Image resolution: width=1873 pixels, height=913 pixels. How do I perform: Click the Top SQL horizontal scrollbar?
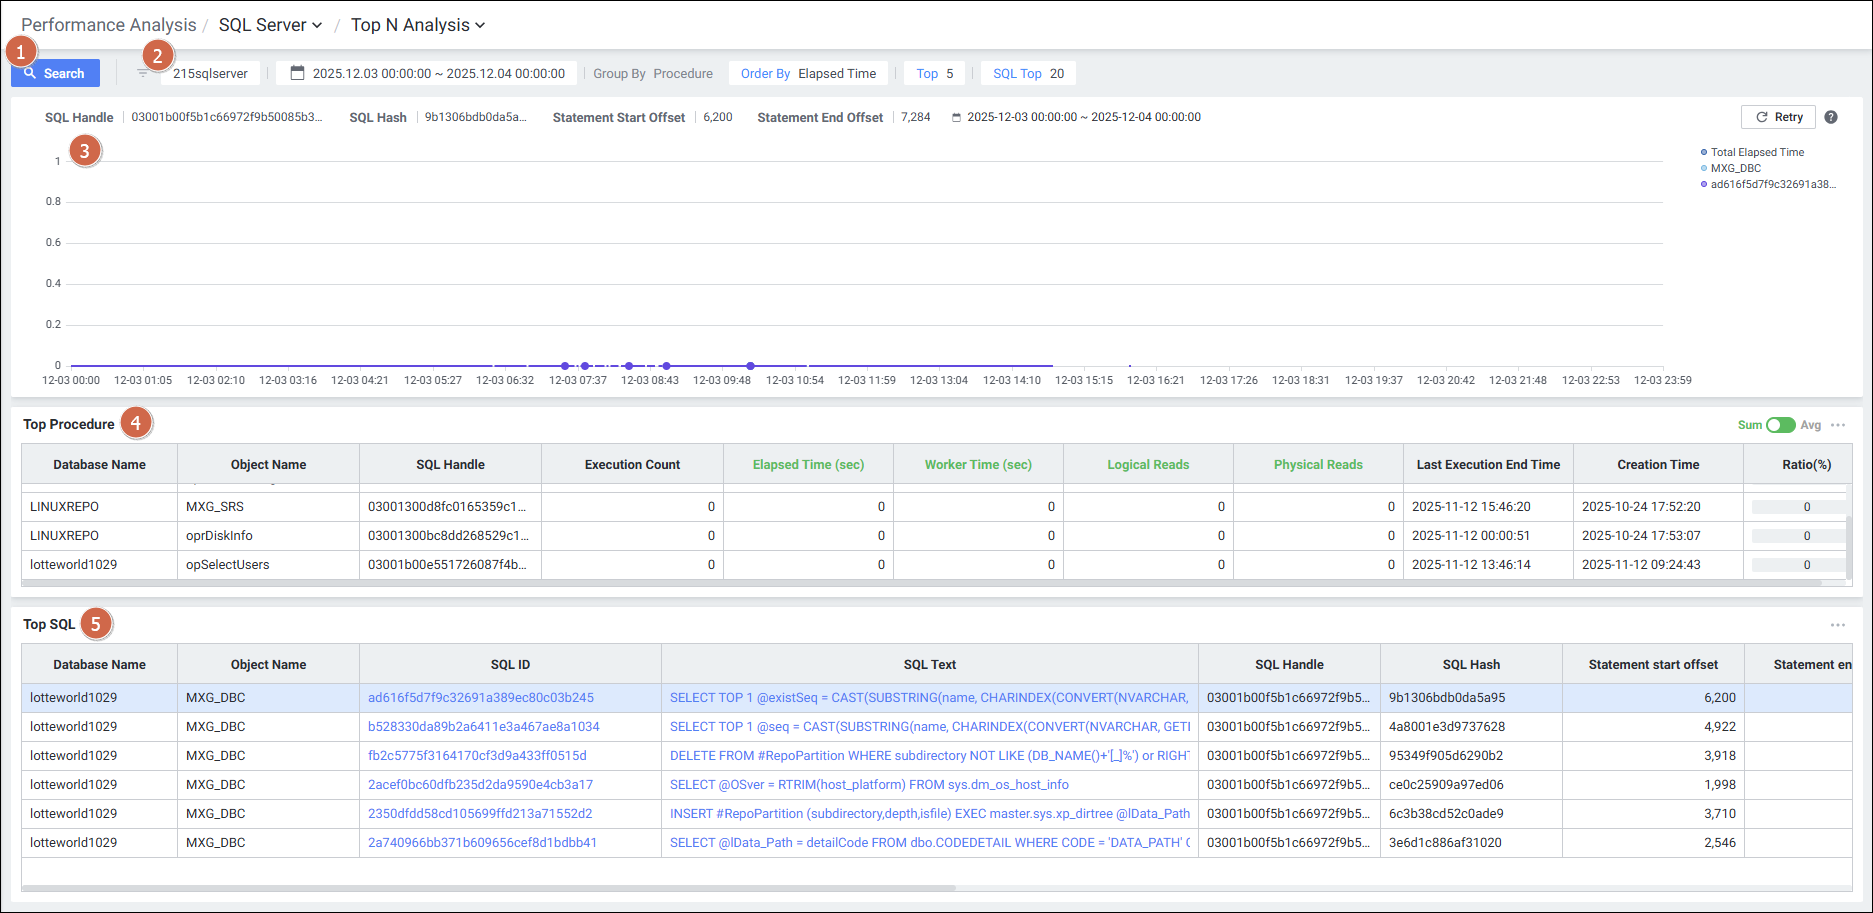pos(488,888)
